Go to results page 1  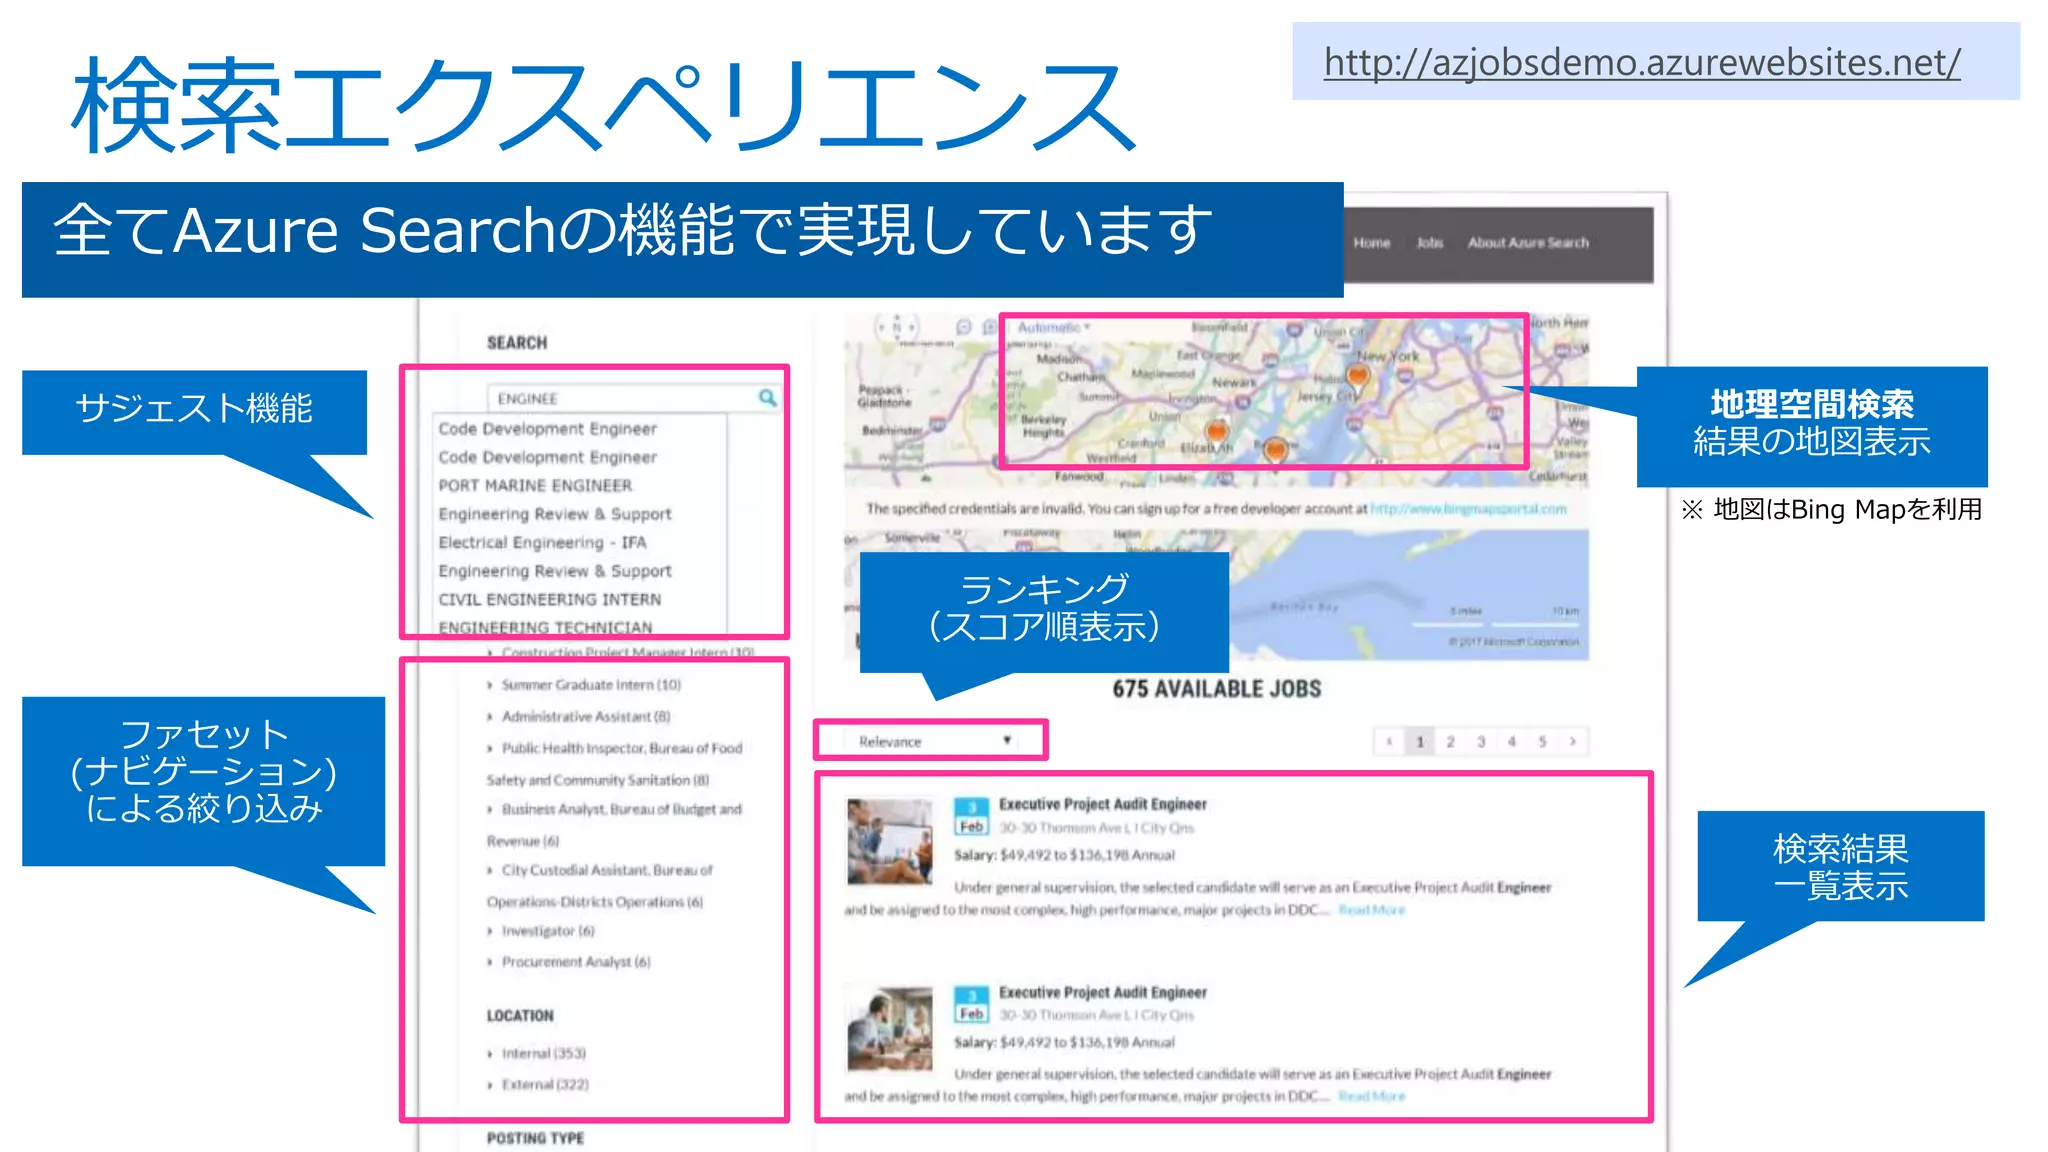tap(1419, 741)
